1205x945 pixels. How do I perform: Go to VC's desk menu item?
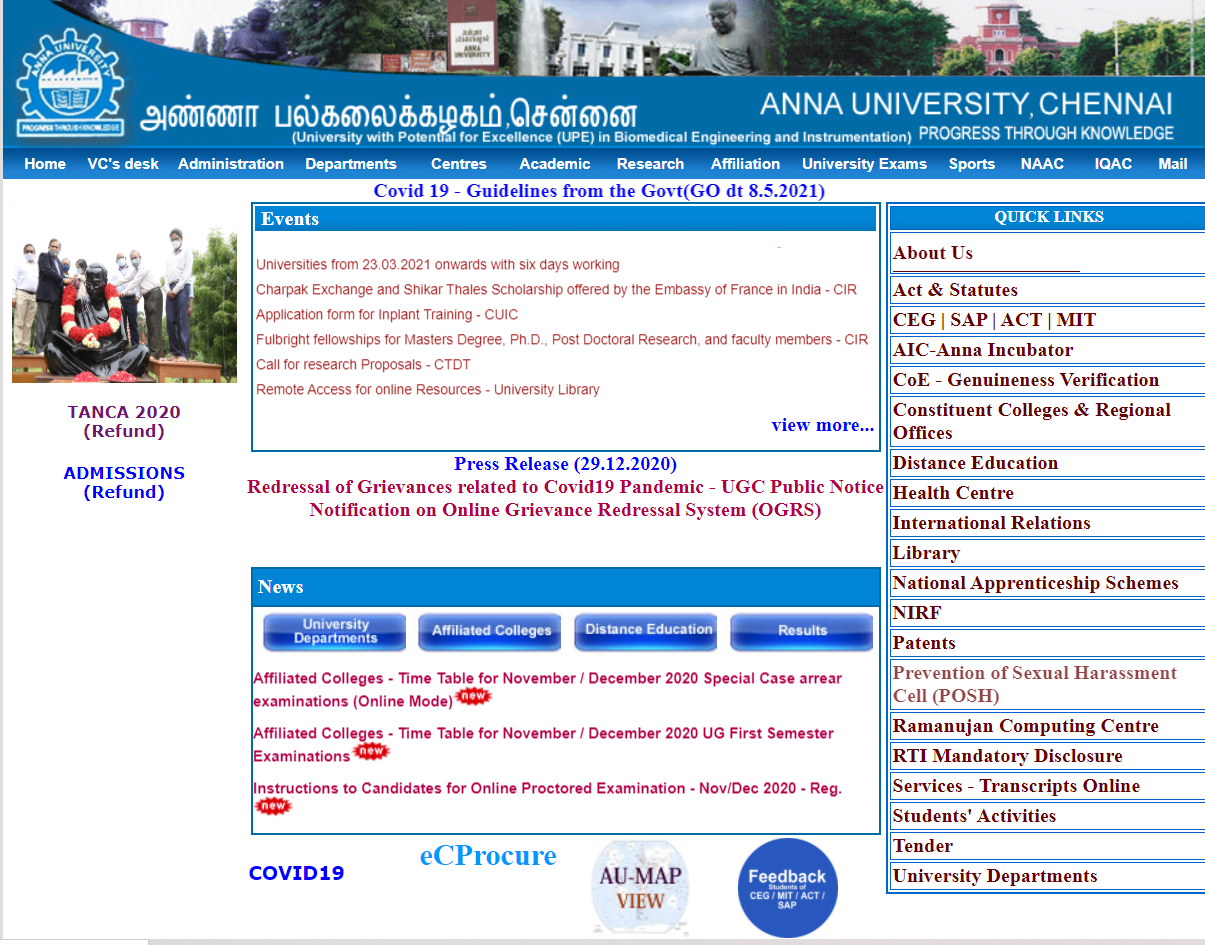pos(123,164)
